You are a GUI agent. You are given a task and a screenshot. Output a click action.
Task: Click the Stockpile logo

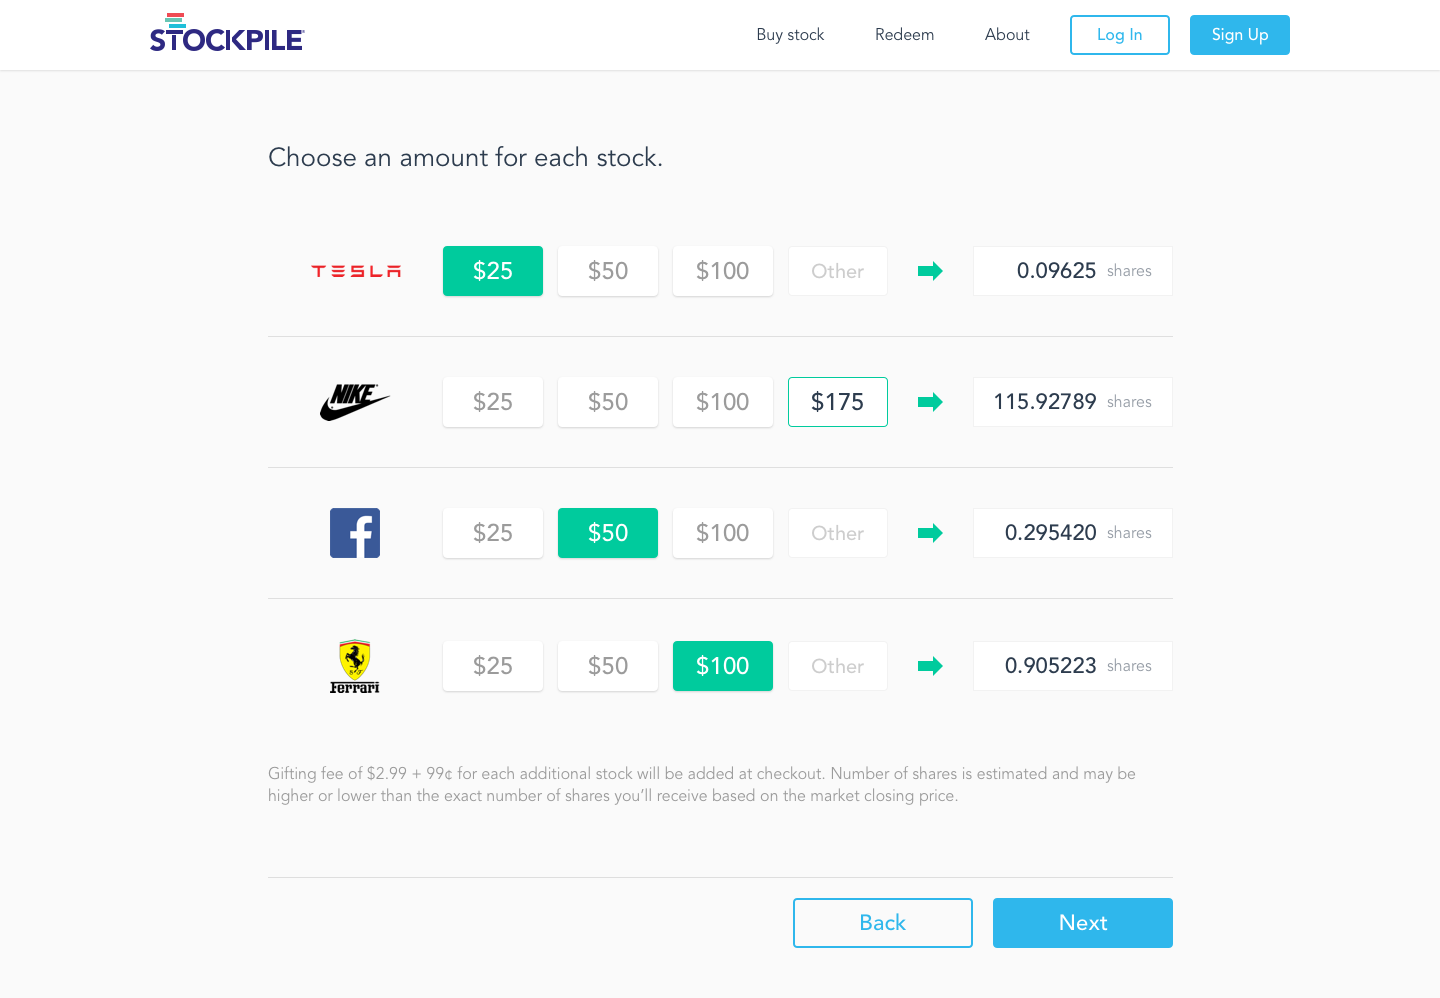(227, 34)
